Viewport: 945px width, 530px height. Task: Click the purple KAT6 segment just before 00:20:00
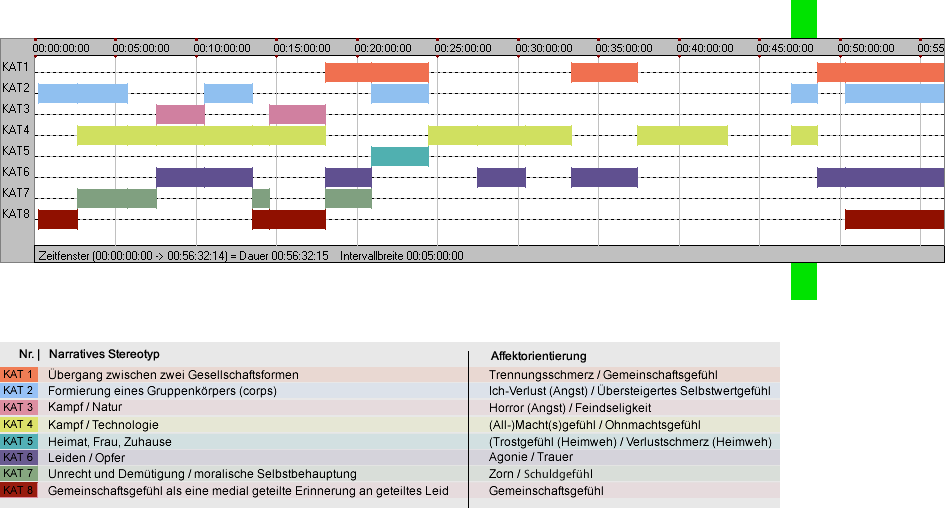(348, 177)
